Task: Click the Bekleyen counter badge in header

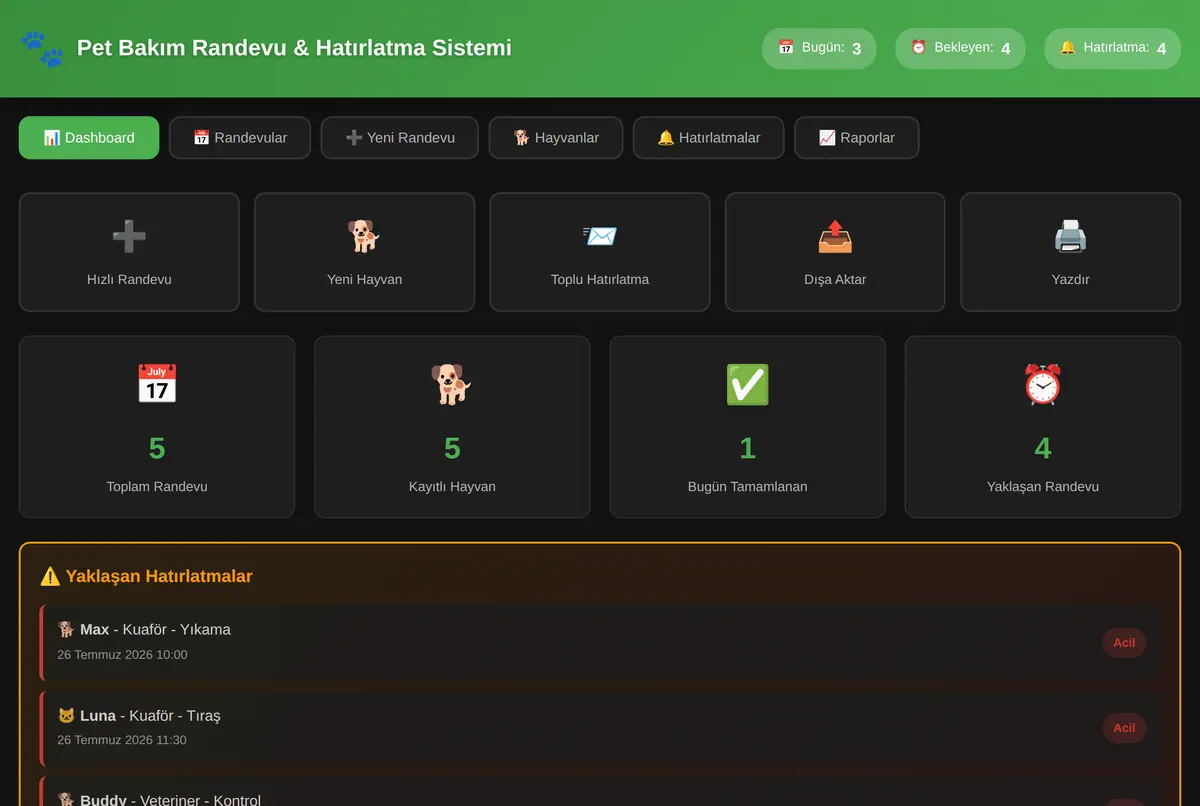Action: point(960,48)
